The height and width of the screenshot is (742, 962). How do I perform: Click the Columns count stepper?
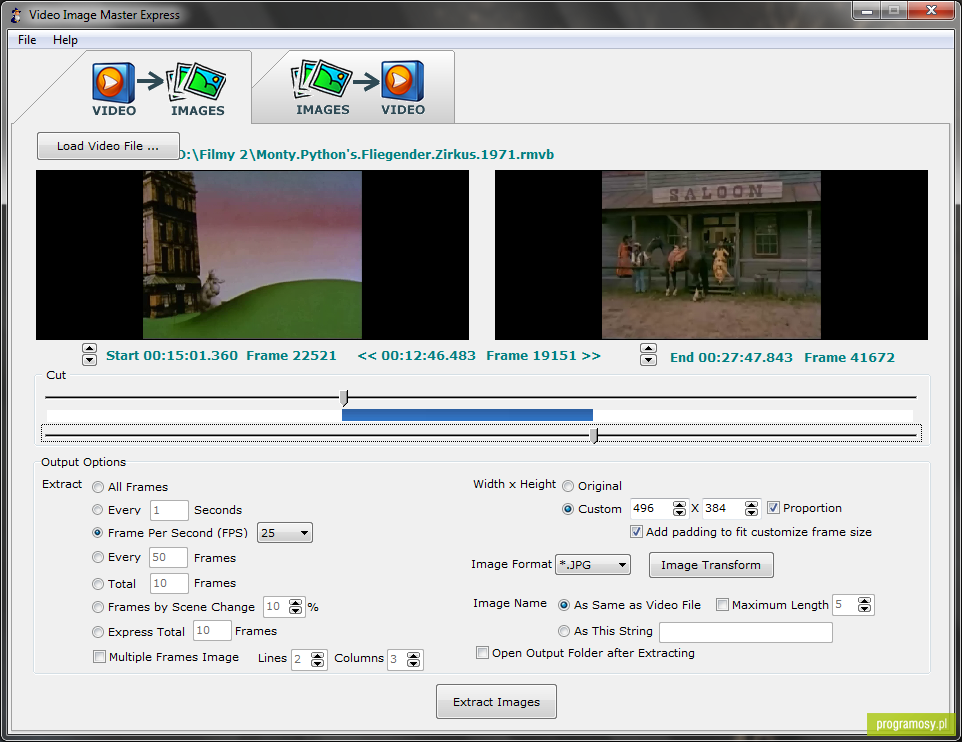[414, 660]
